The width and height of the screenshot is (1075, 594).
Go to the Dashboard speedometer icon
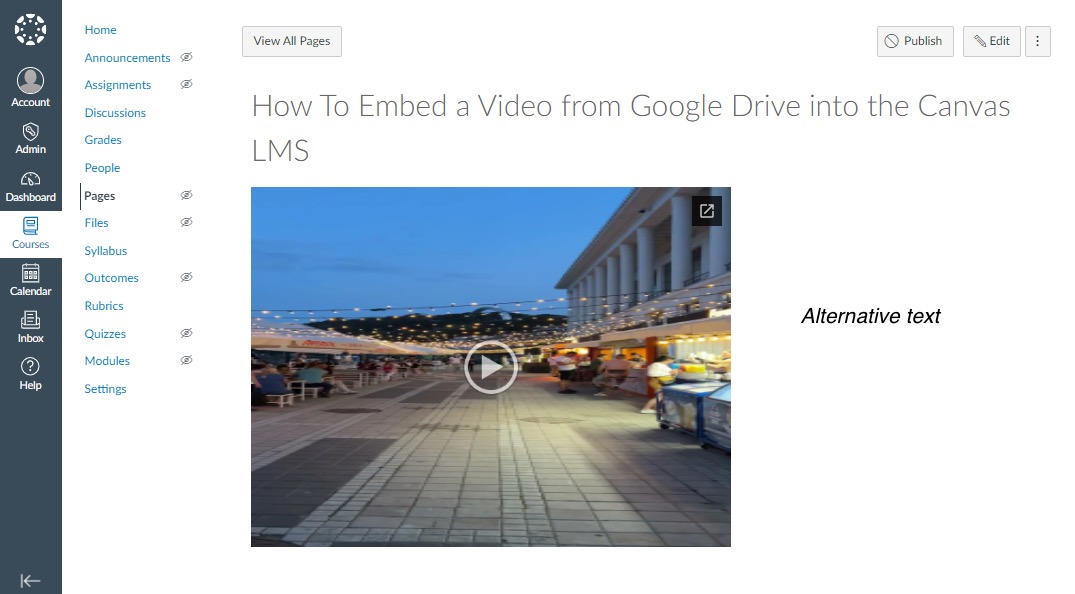coord(30,179)
